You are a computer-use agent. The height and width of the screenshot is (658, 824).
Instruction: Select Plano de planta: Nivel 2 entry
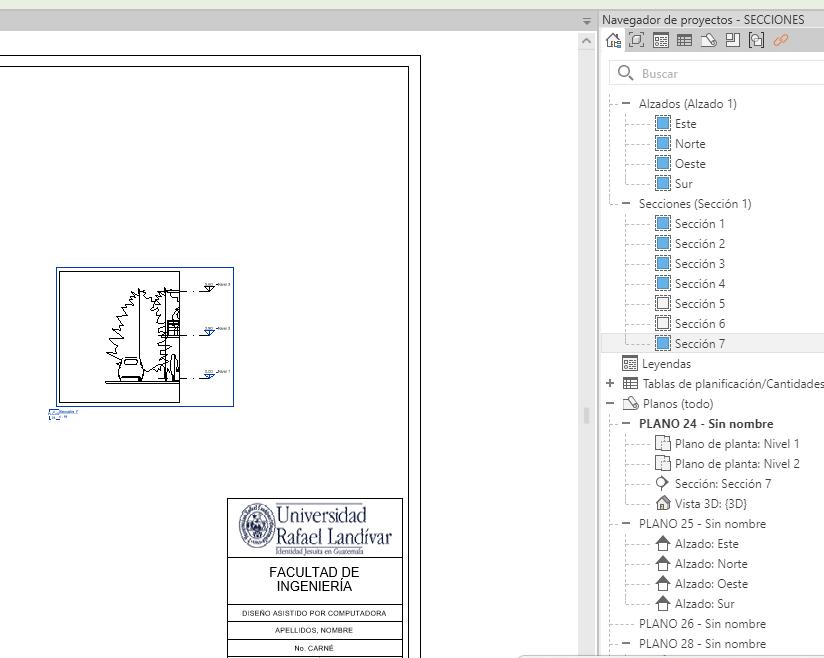tap(737, 464)
